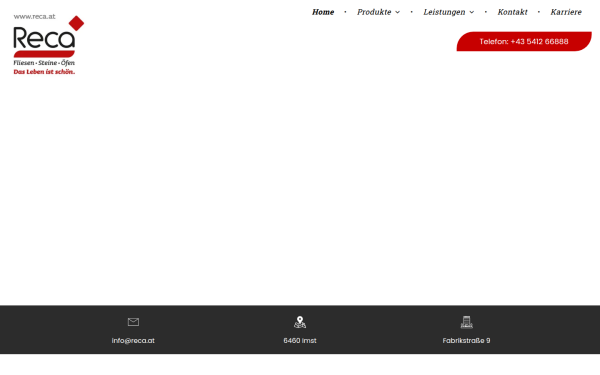
Task: Go to the Karriere page
Action: click(566, 12)
